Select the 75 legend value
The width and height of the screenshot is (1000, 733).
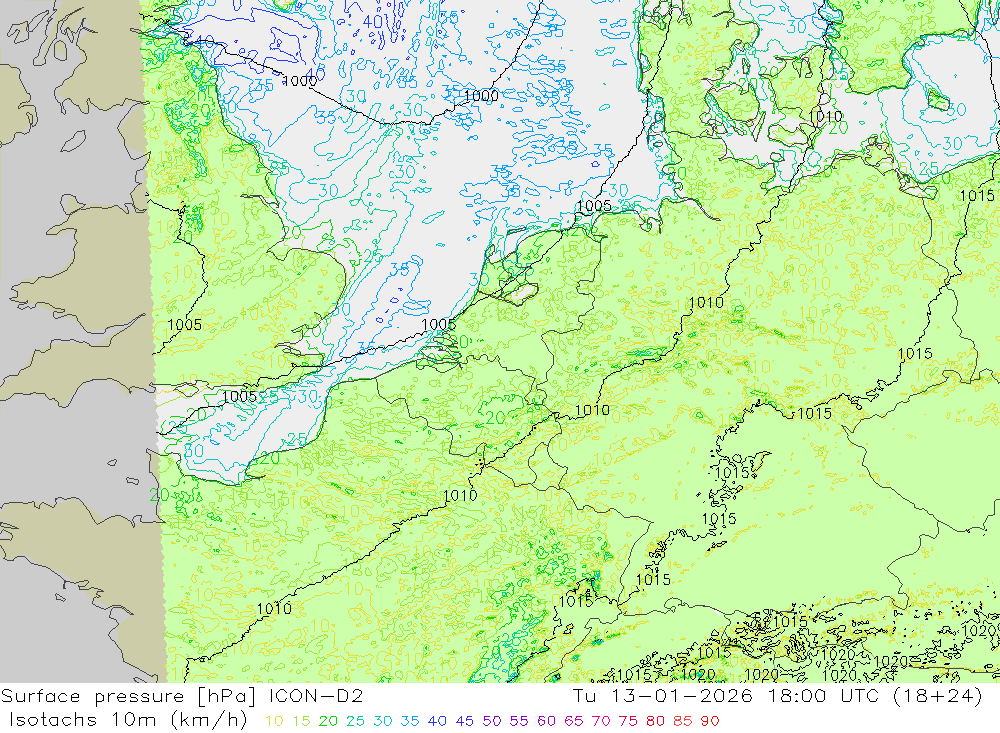[628, 721]
